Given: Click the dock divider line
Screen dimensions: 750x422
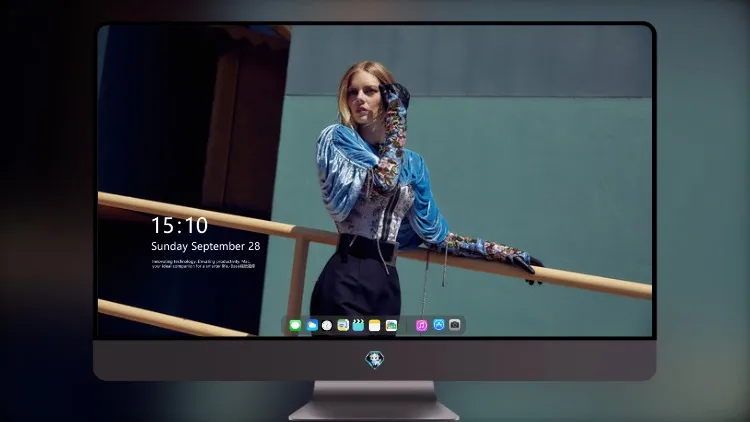Looking at the screenshot, I should (407, 325).
